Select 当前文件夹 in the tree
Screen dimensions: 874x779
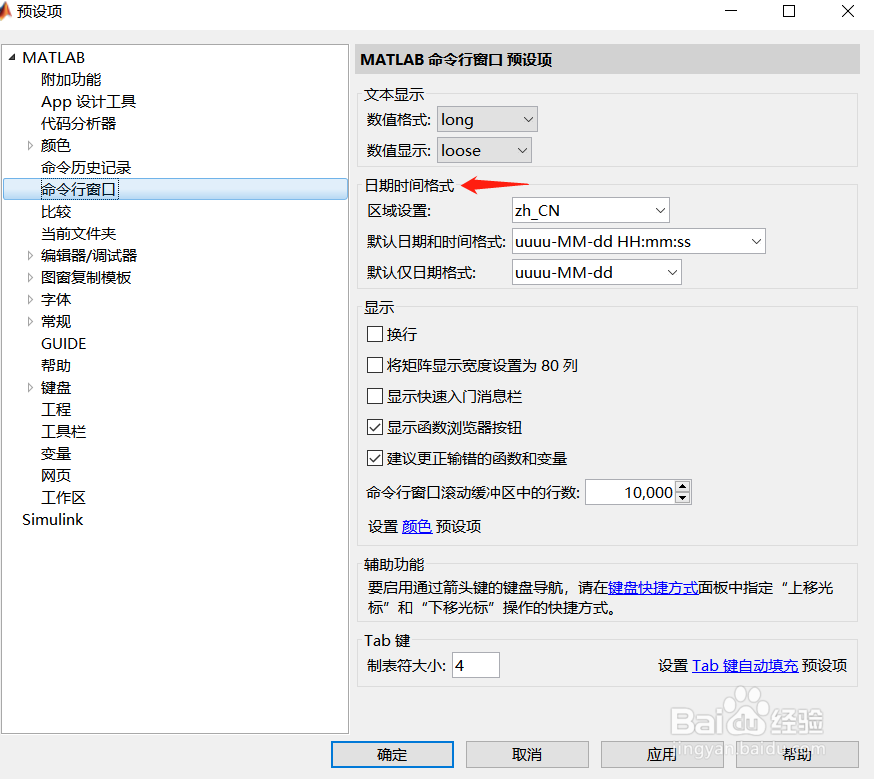click(x=79, y=233)
